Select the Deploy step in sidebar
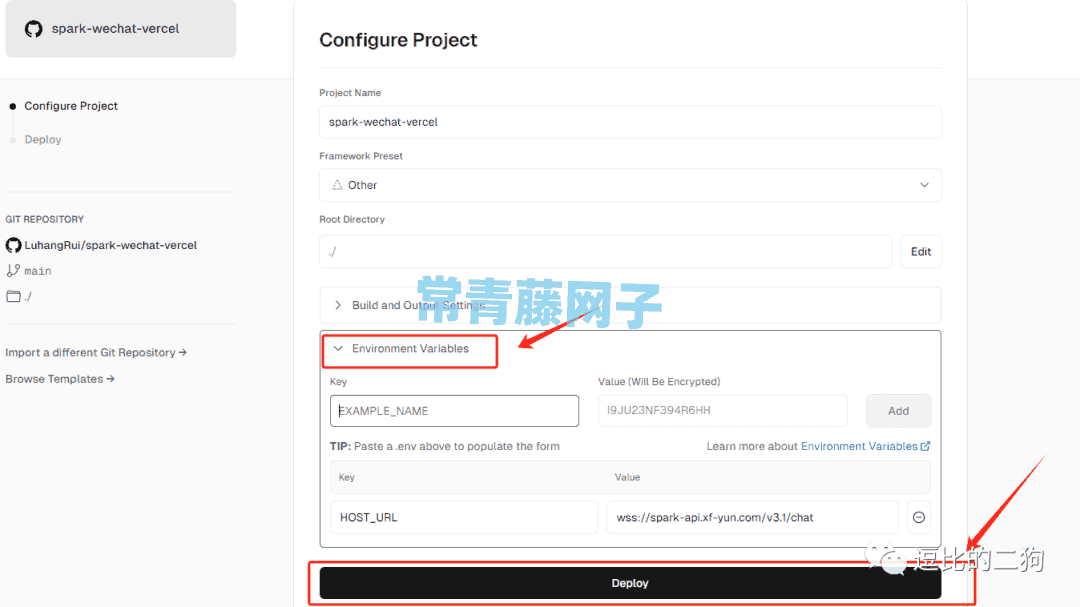The width and height of the screenshot is (1080, 607). click(43, 140)
